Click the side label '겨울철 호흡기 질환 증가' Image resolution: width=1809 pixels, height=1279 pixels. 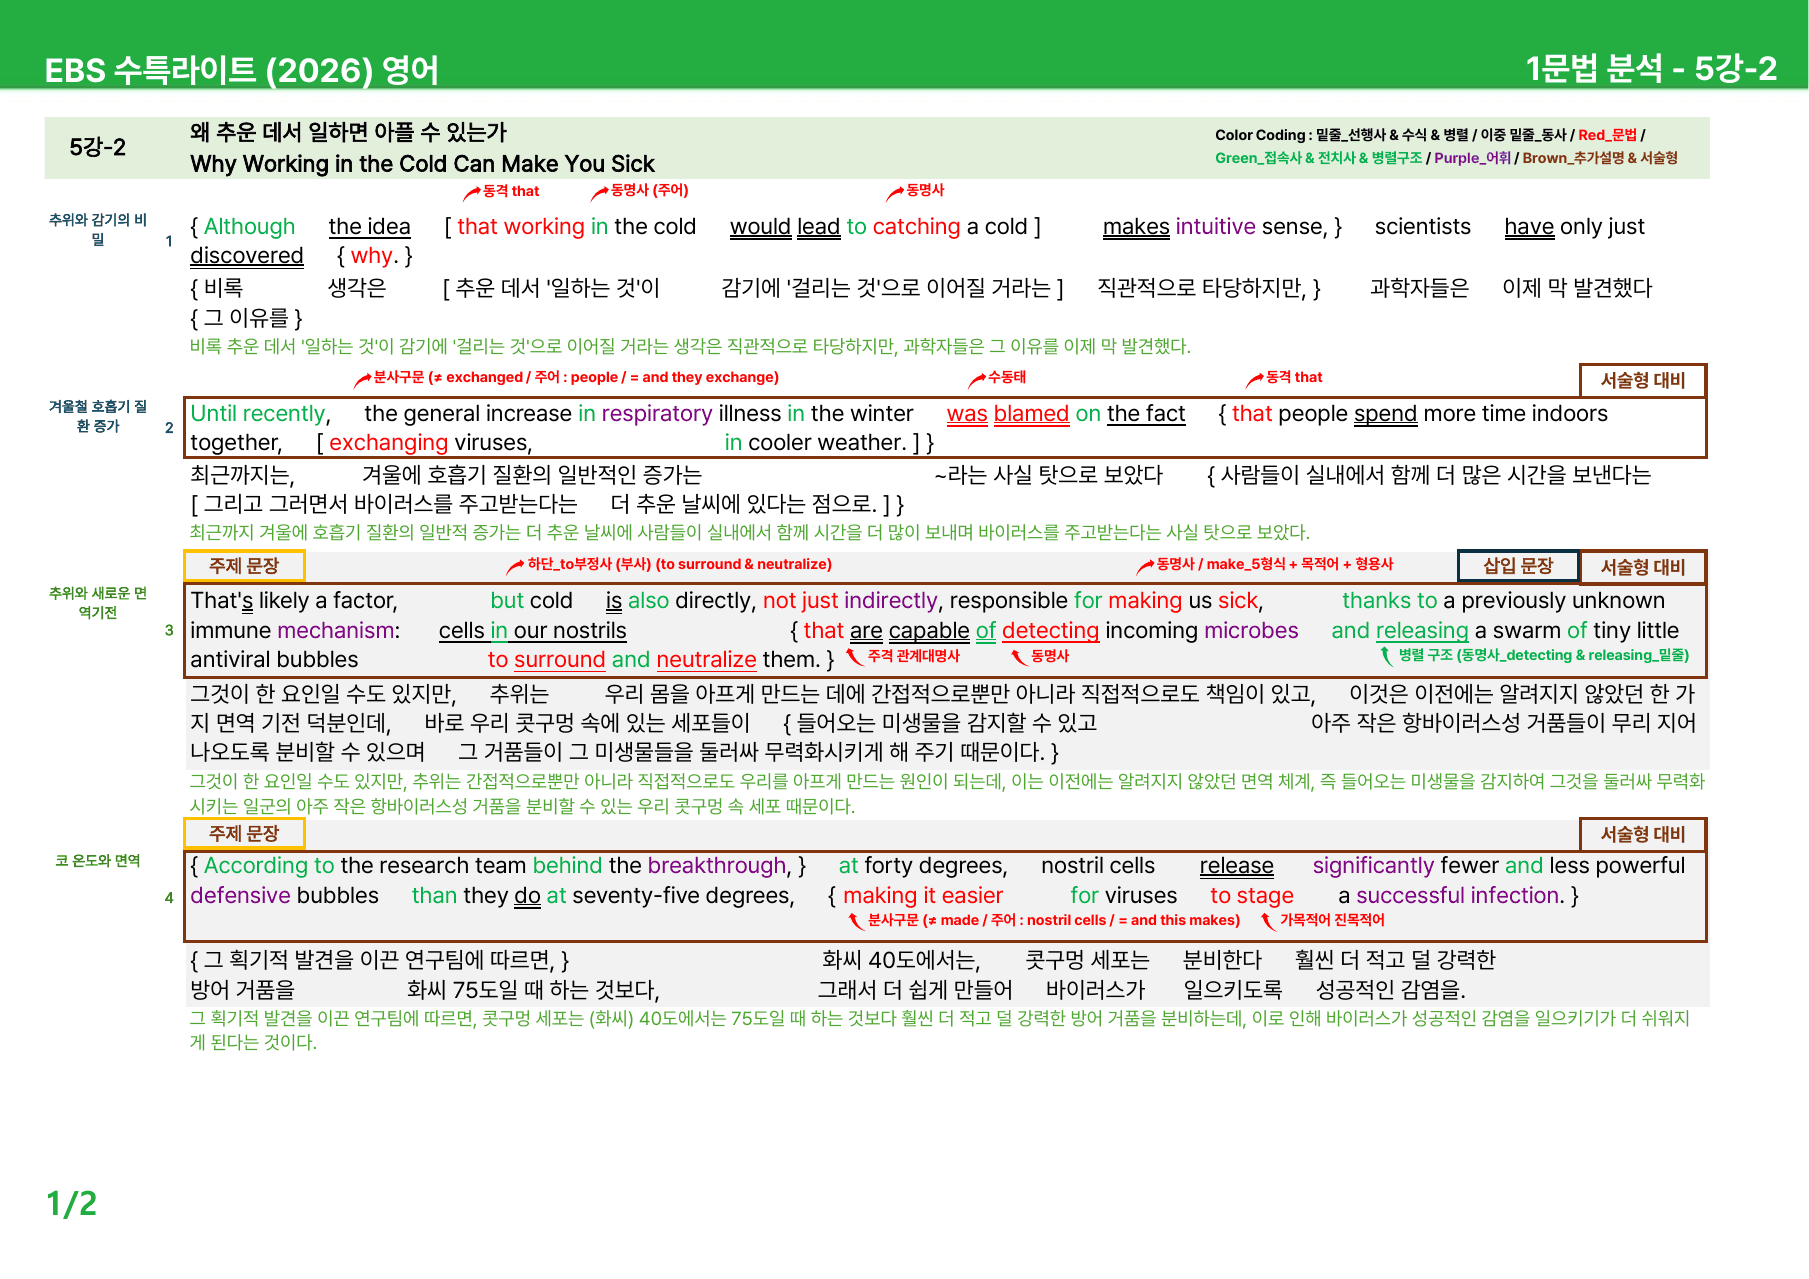click(x=97, y=416)
